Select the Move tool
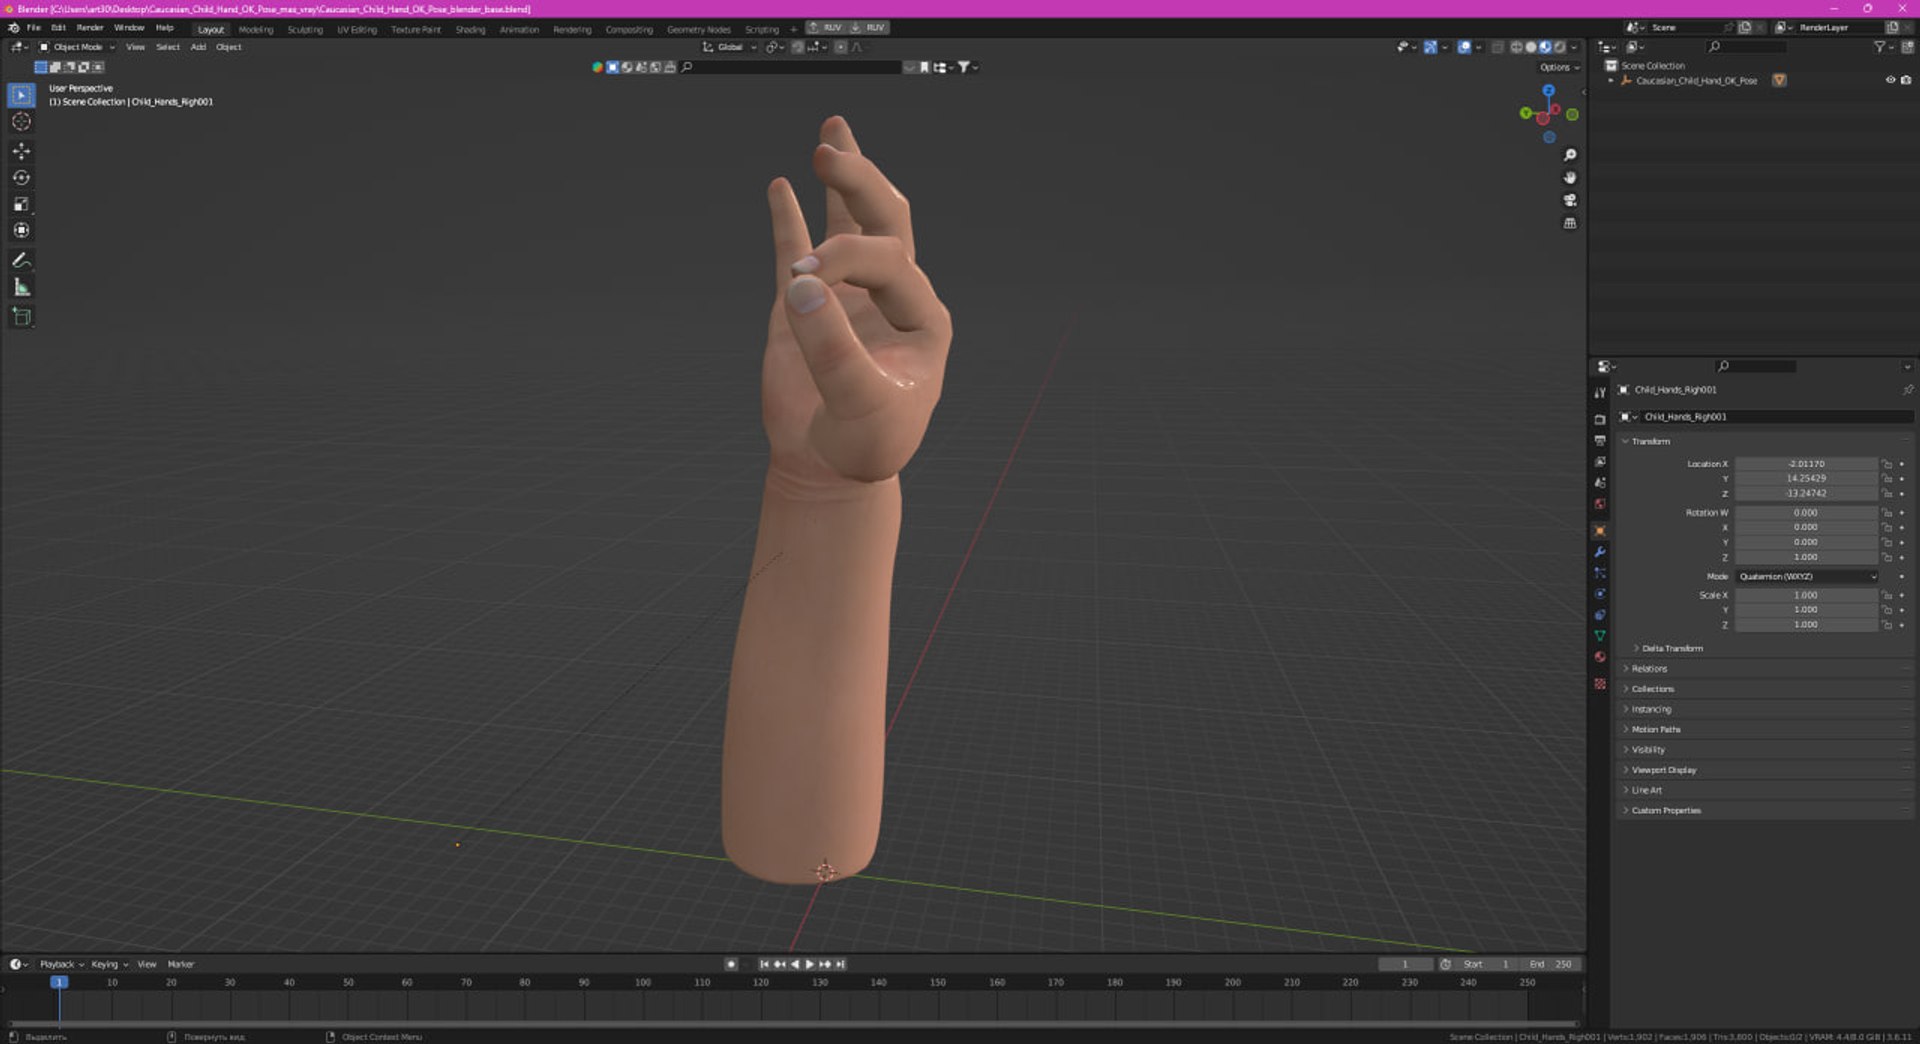The image size is (1920, 1044). tap(21, 151)
